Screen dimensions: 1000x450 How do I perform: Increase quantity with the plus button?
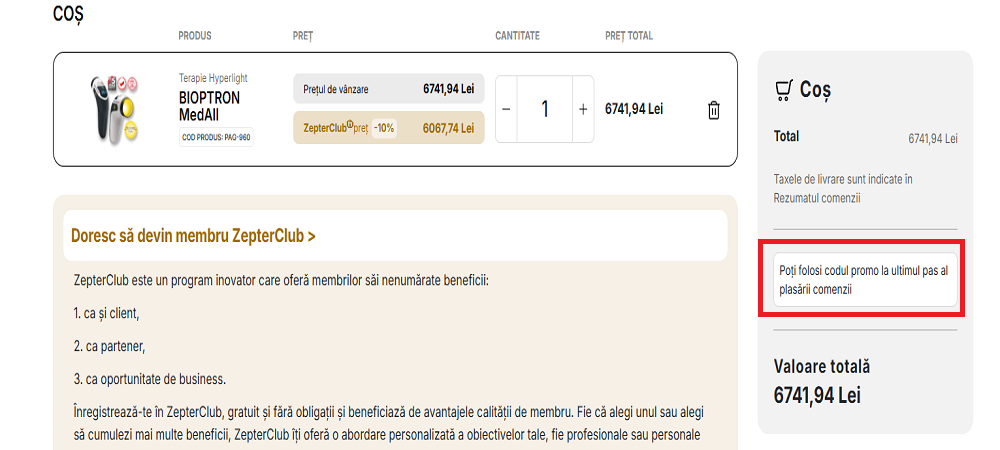[583, 109]
